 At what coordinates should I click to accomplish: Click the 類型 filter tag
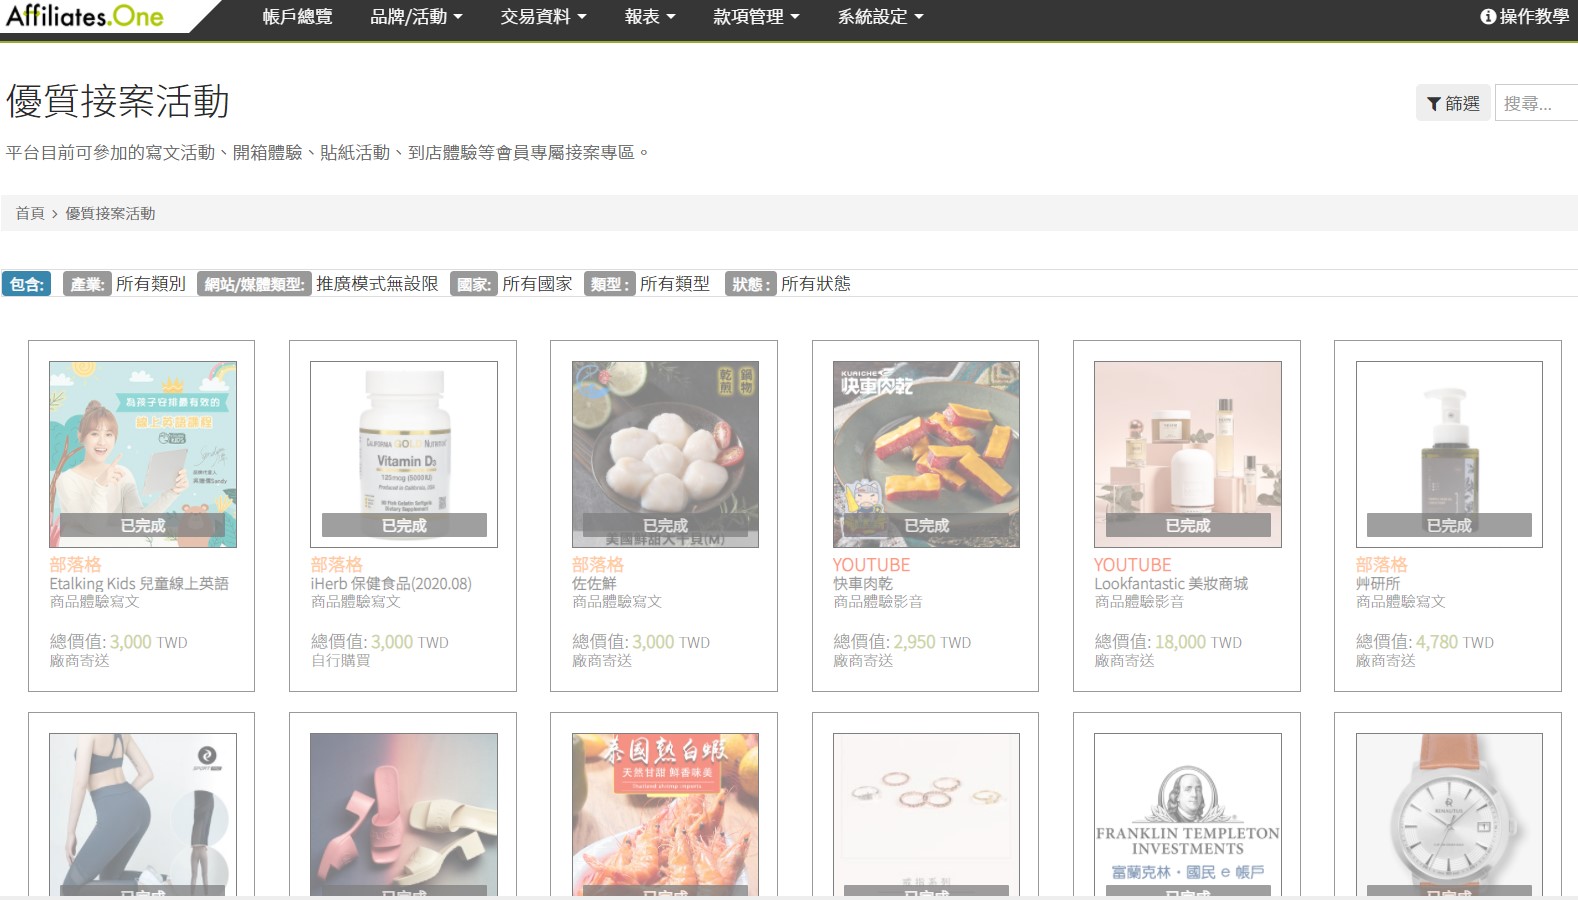click(x=610, y=284)
